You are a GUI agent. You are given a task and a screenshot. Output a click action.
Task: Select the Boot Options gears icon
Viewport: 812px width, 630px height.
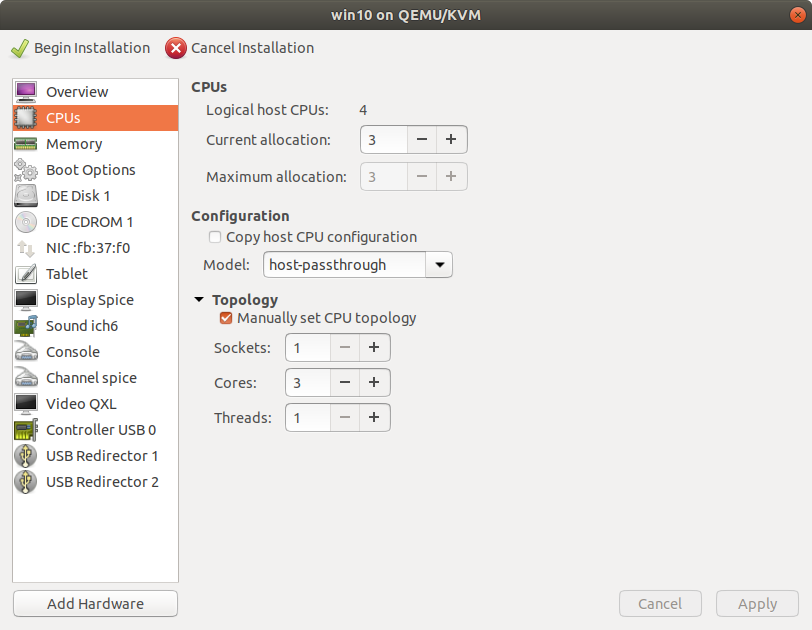pos(26,170)
